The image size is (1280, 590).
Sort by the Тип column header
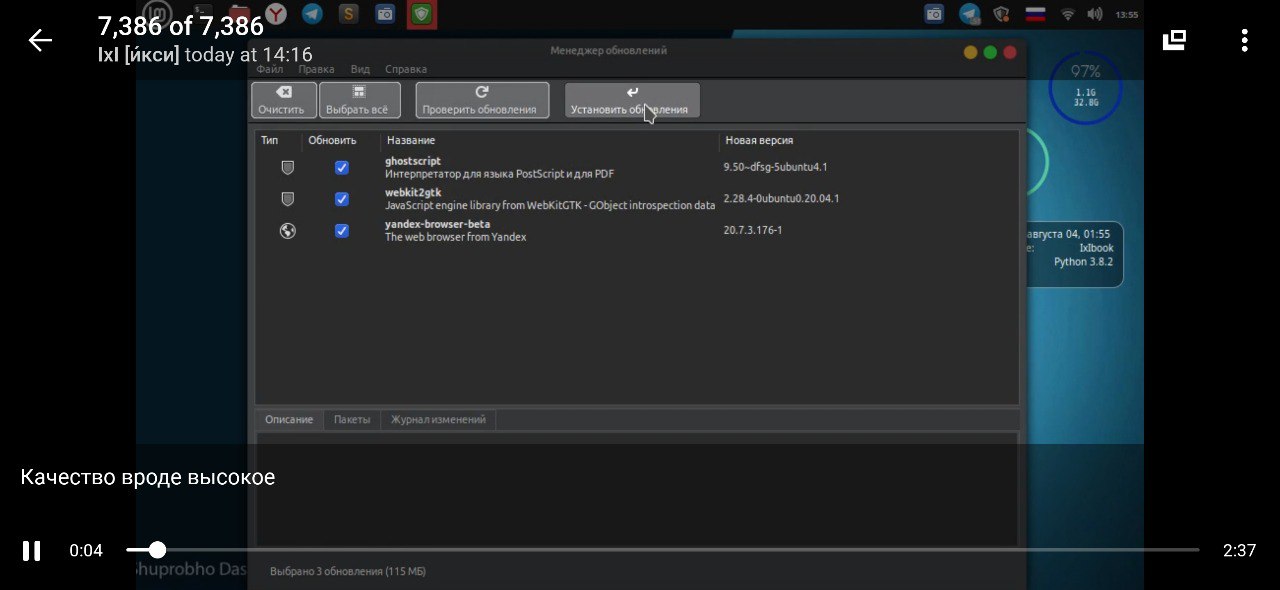270,140
